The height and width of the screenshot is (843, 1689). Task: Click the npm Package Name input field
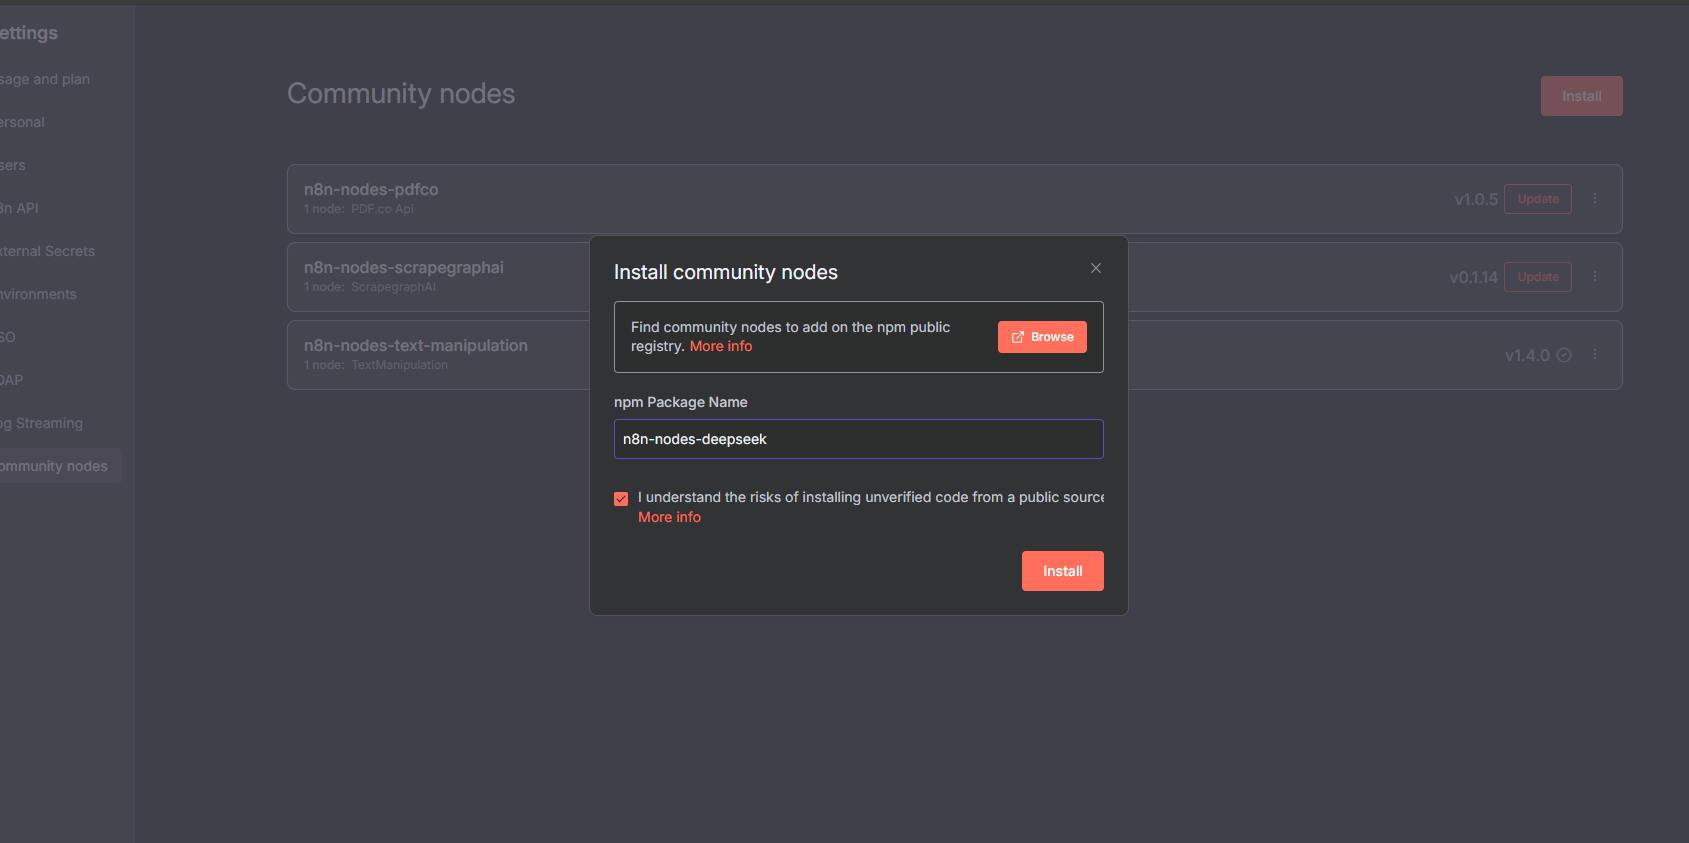click(858, 439)
